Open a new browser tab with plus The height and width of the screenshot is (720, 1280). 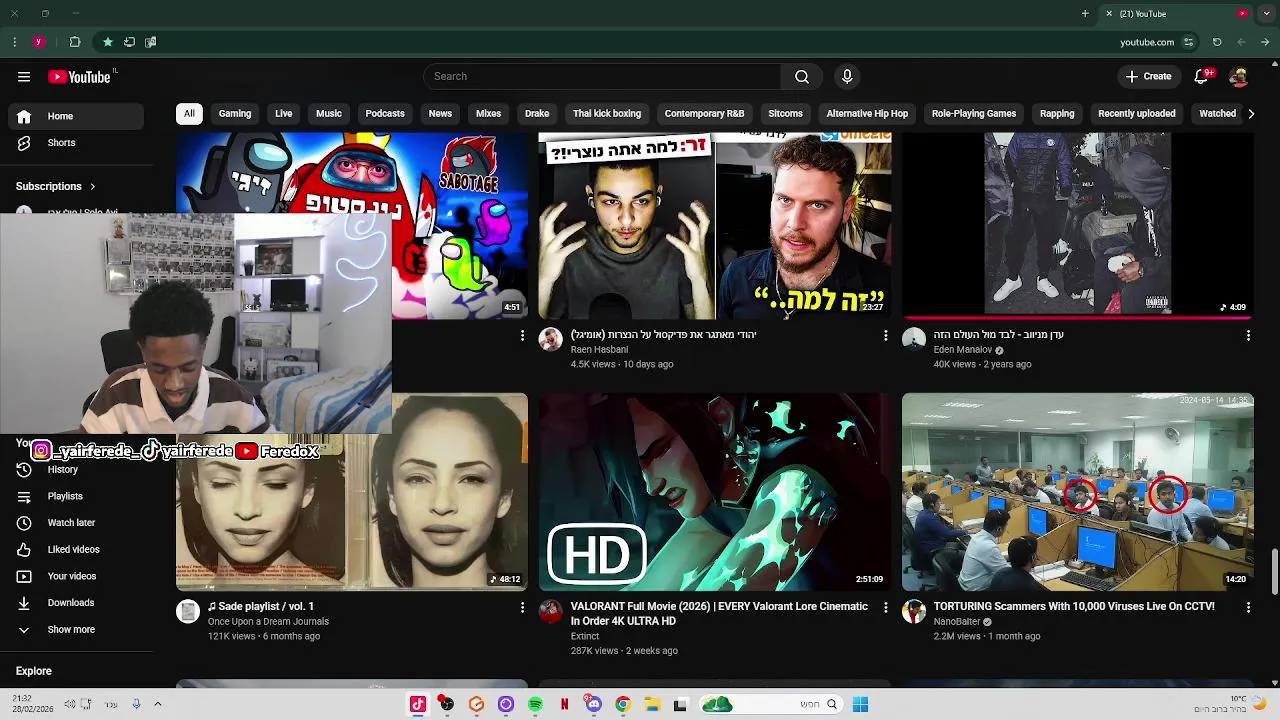tap(1085, 14)
